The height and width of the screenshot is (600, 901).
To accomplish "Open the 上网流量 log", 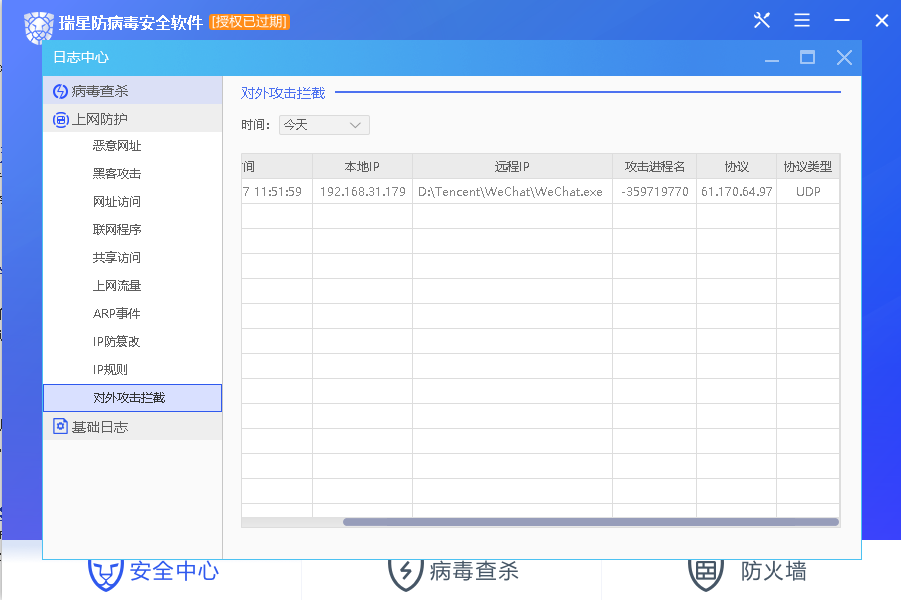I will coord(117,286).
